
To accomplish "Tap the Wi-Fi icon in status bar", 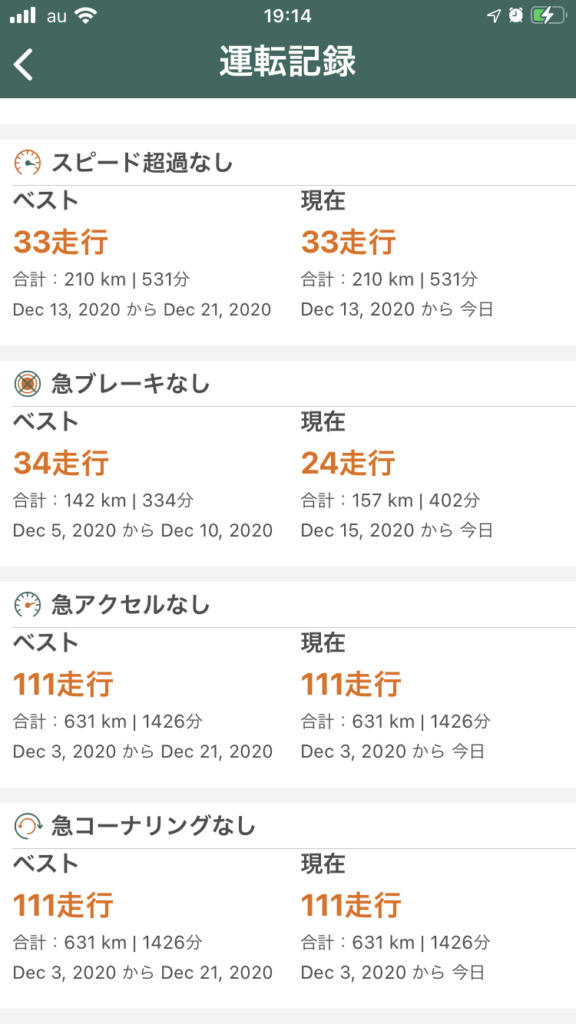I will point(85,15).
